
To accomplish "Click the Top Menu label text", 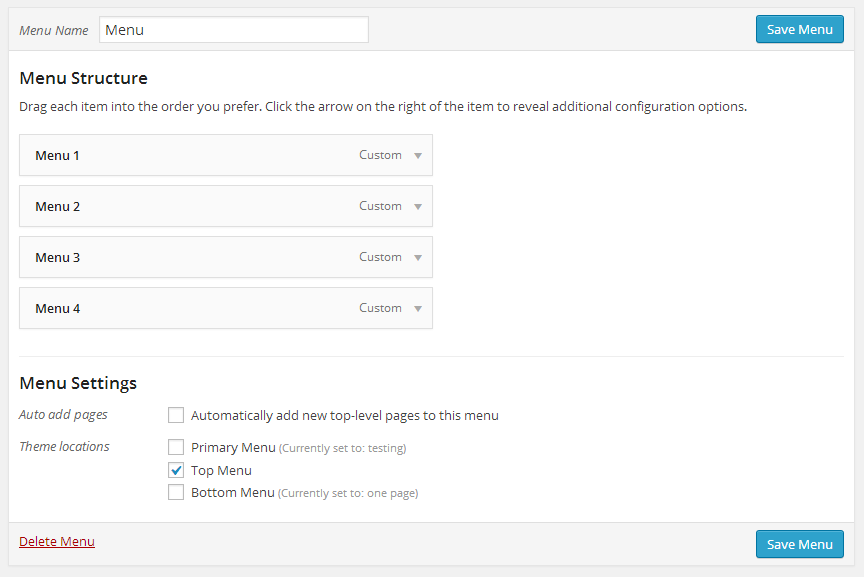I will (x=221, y=470).
